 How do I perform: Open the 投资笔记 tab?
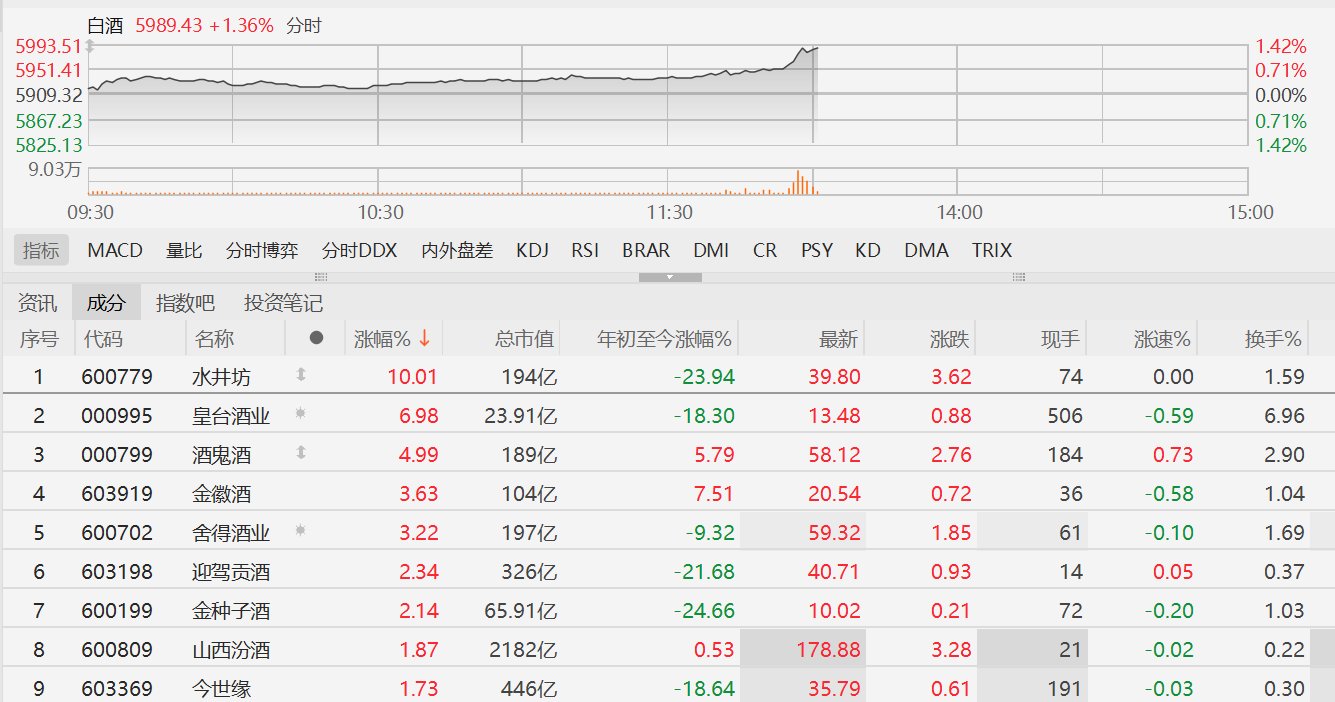283,303
